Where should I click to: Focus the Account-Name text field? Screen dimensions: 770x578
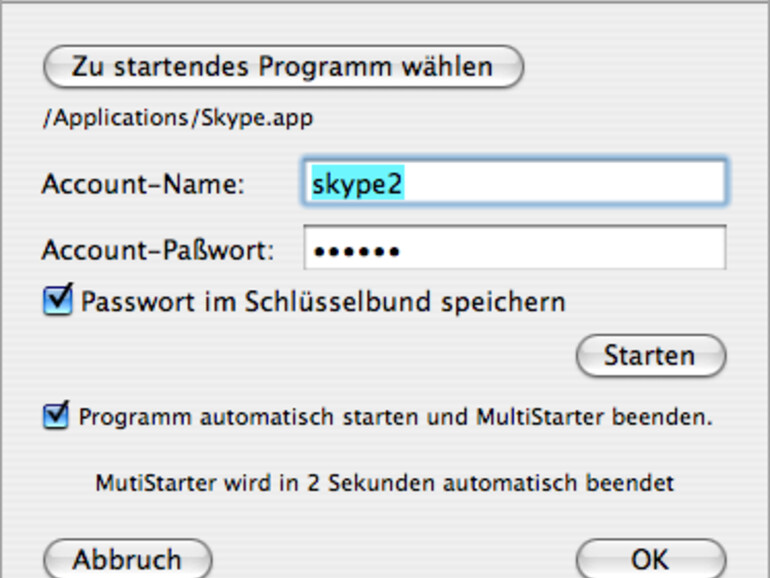515,182
